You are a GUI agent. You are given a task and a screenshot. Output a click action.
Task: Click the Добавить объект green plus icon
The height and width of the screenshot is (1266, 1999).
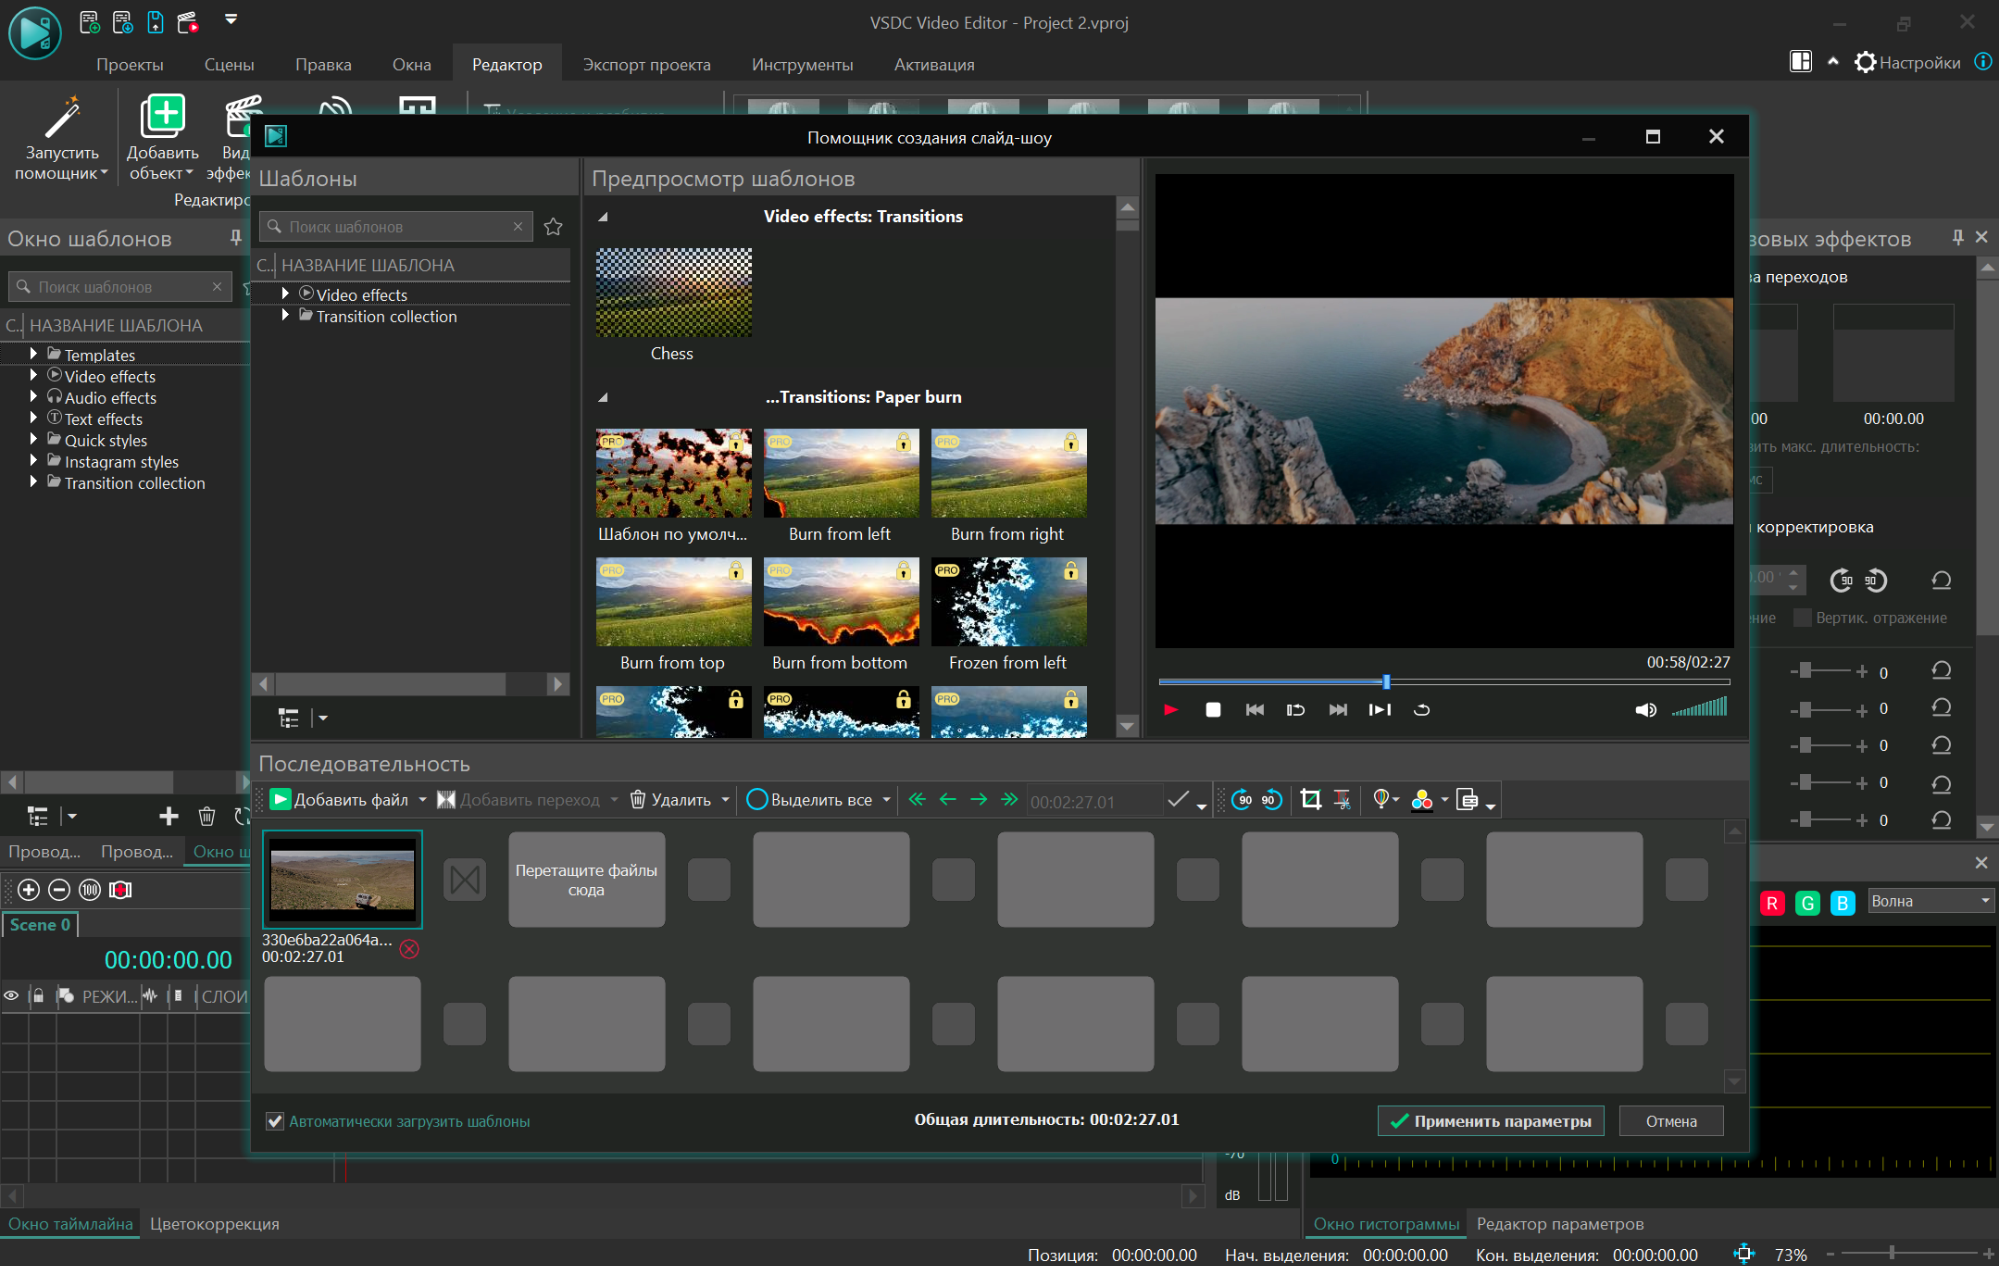162,116
